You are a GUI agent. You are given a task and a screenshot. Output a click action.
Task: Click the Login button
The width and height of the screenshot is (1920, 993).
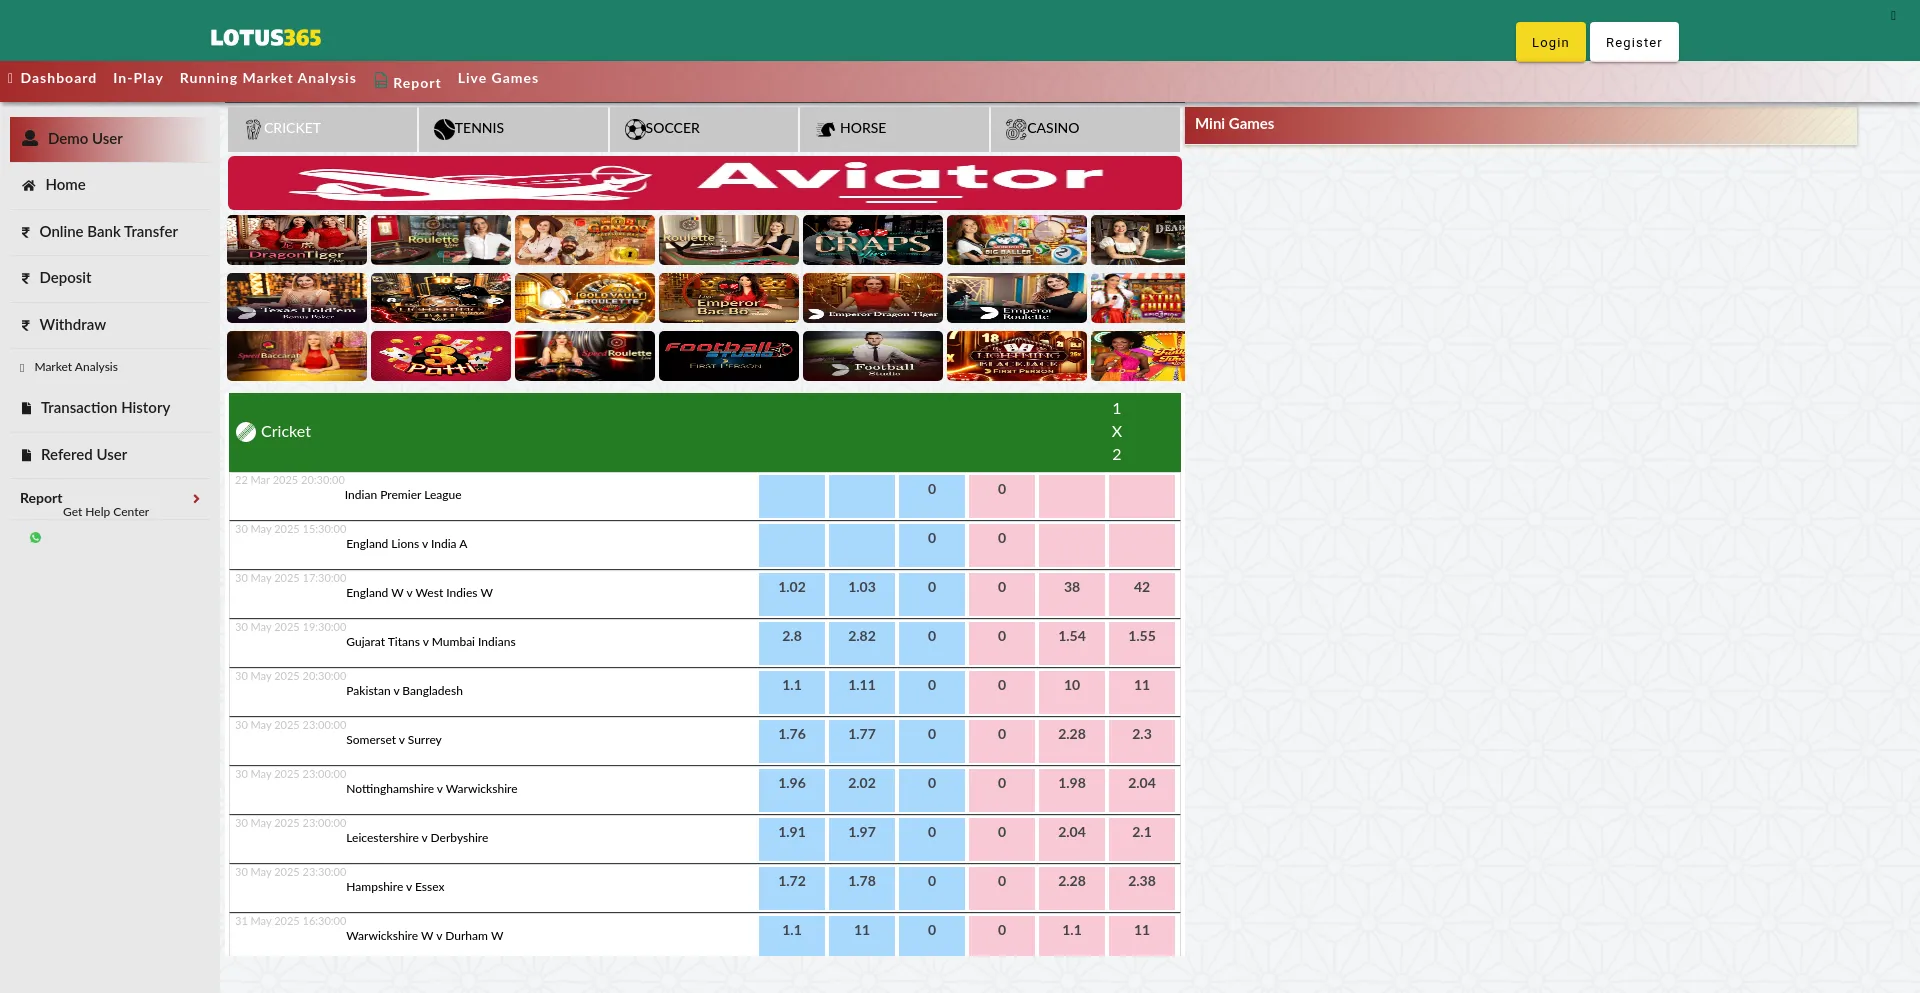coord(1550,42)
